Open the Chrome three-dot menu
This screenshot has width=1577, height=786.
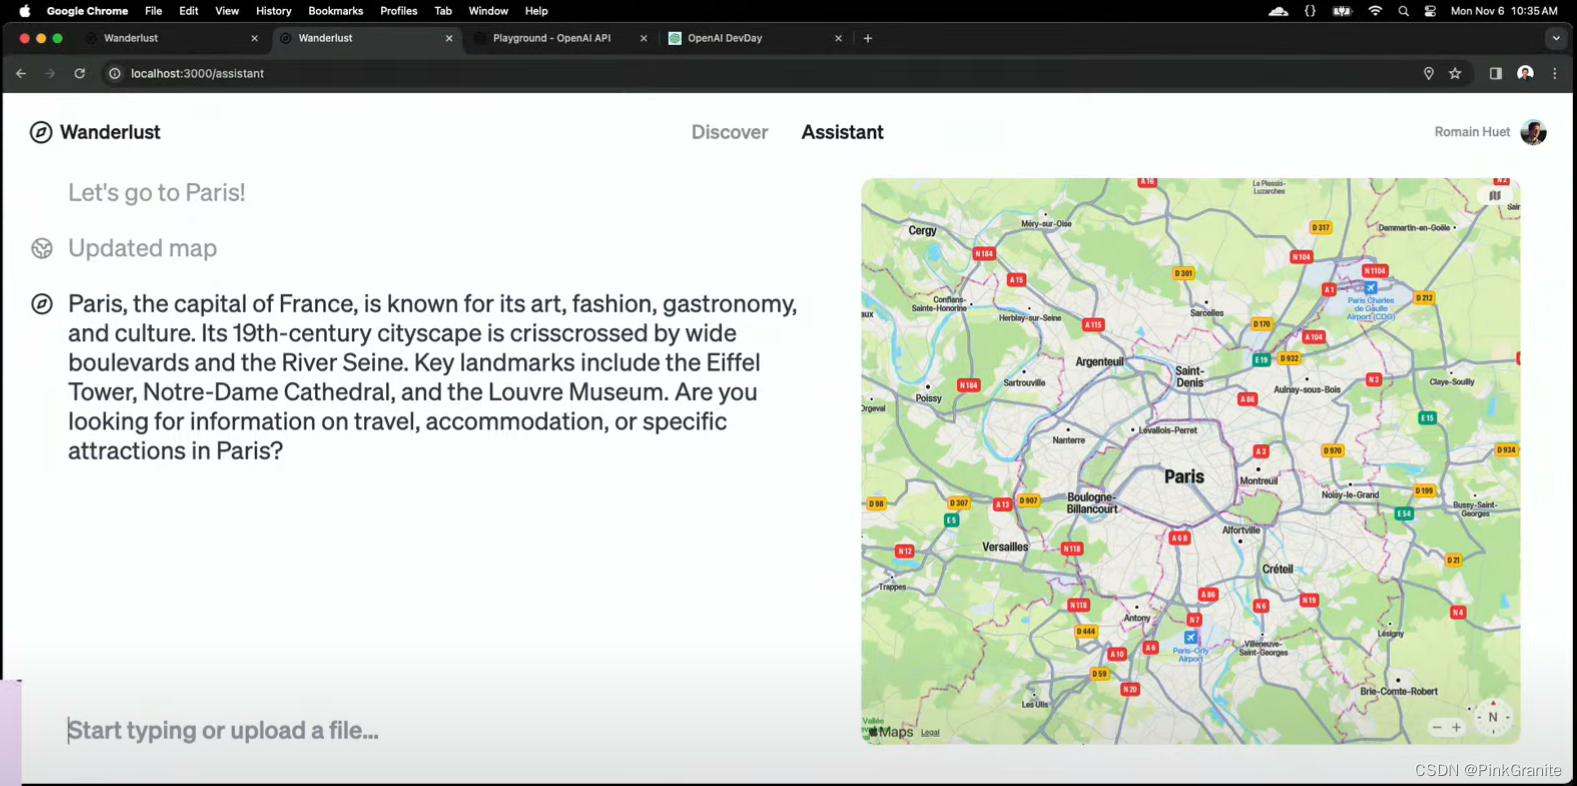click(1555, 73)
